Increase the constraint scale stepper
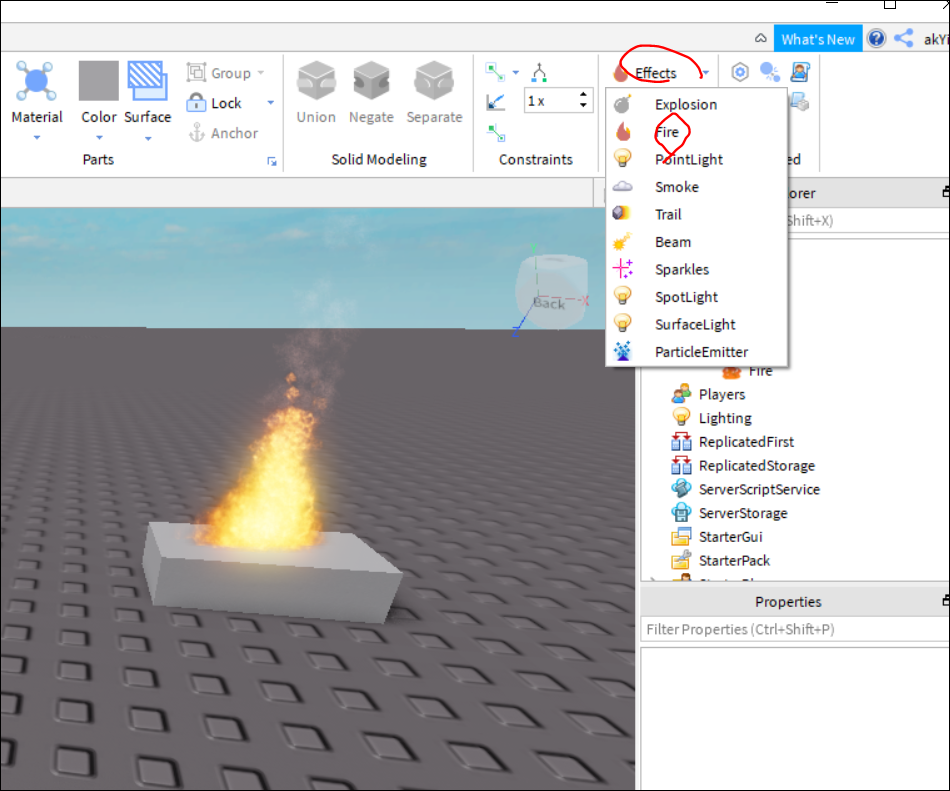950x791 pixels. (583, 94)
